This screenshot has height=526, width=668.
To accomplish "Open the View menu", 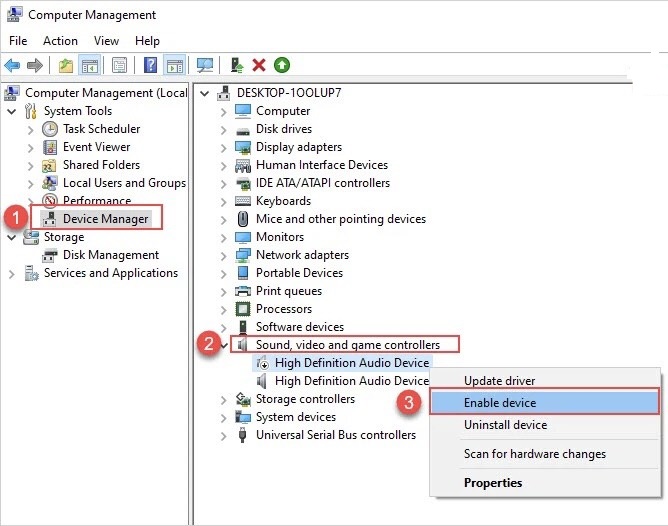I will [x=106, y=41].
